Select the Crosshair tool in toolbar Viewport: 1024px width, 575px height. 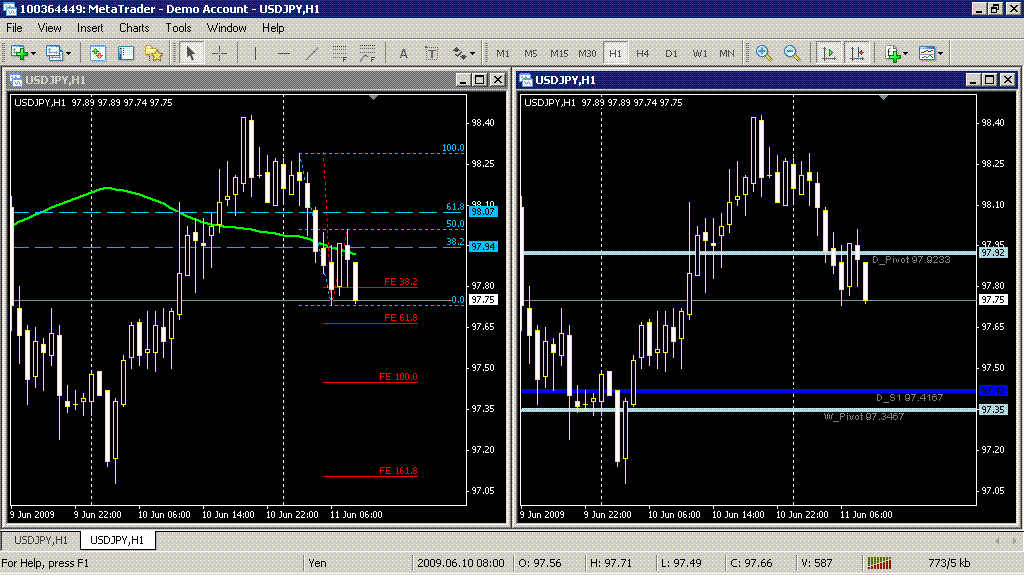(x=219, y=53)
